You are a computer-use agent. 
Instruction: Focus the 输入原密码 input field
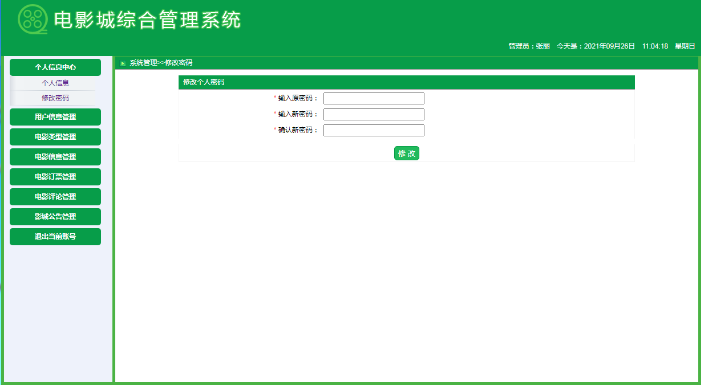tap(374, 98)
